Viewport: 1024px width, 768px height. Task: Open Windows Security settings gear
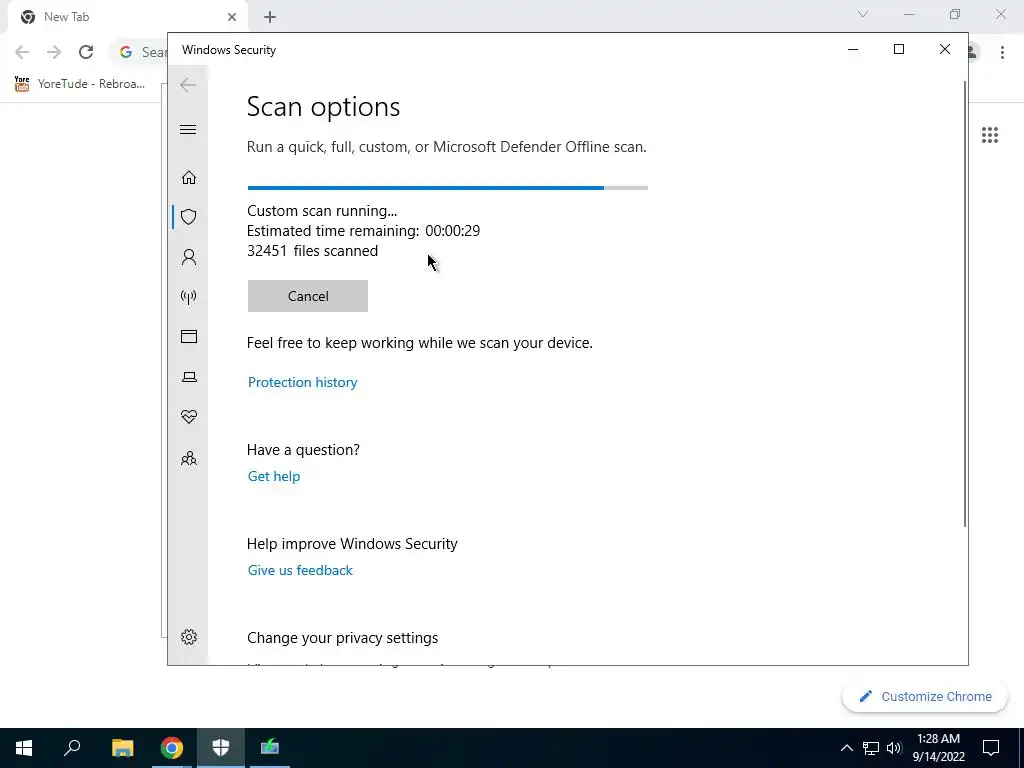[189, 637]
